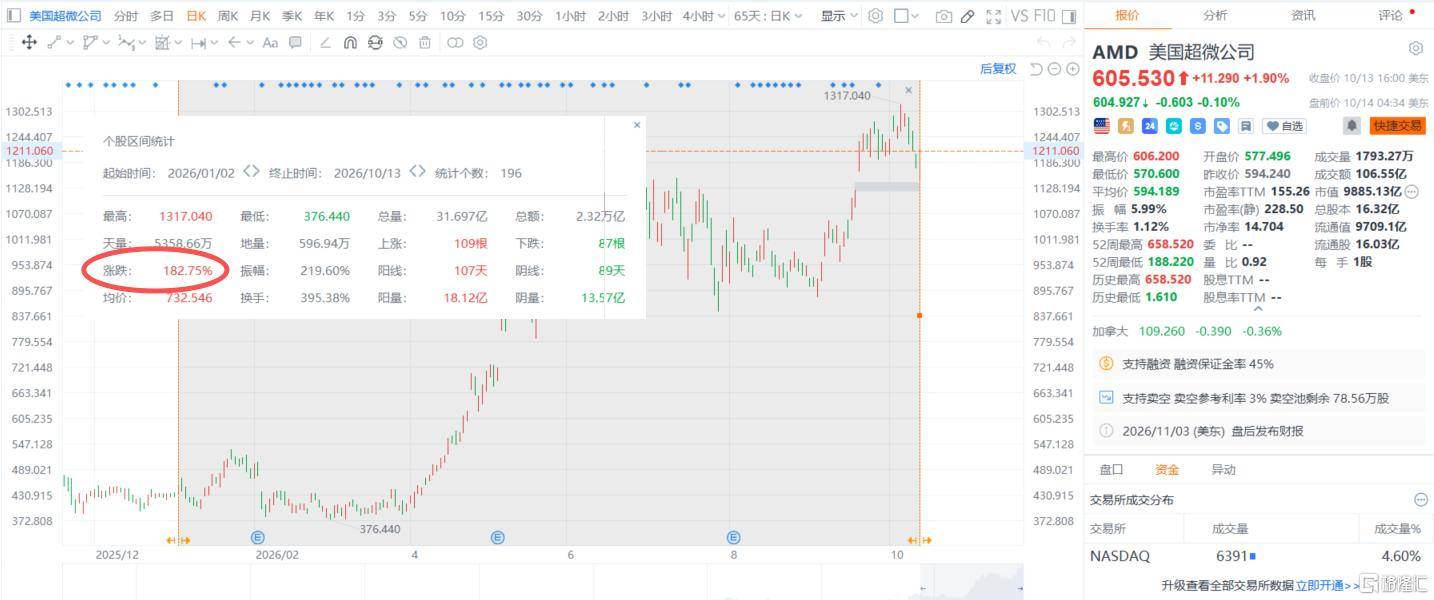This screenshot has height=600, width=1434.
Task: Open F10 company info
Action: (x=1044, y=16)
